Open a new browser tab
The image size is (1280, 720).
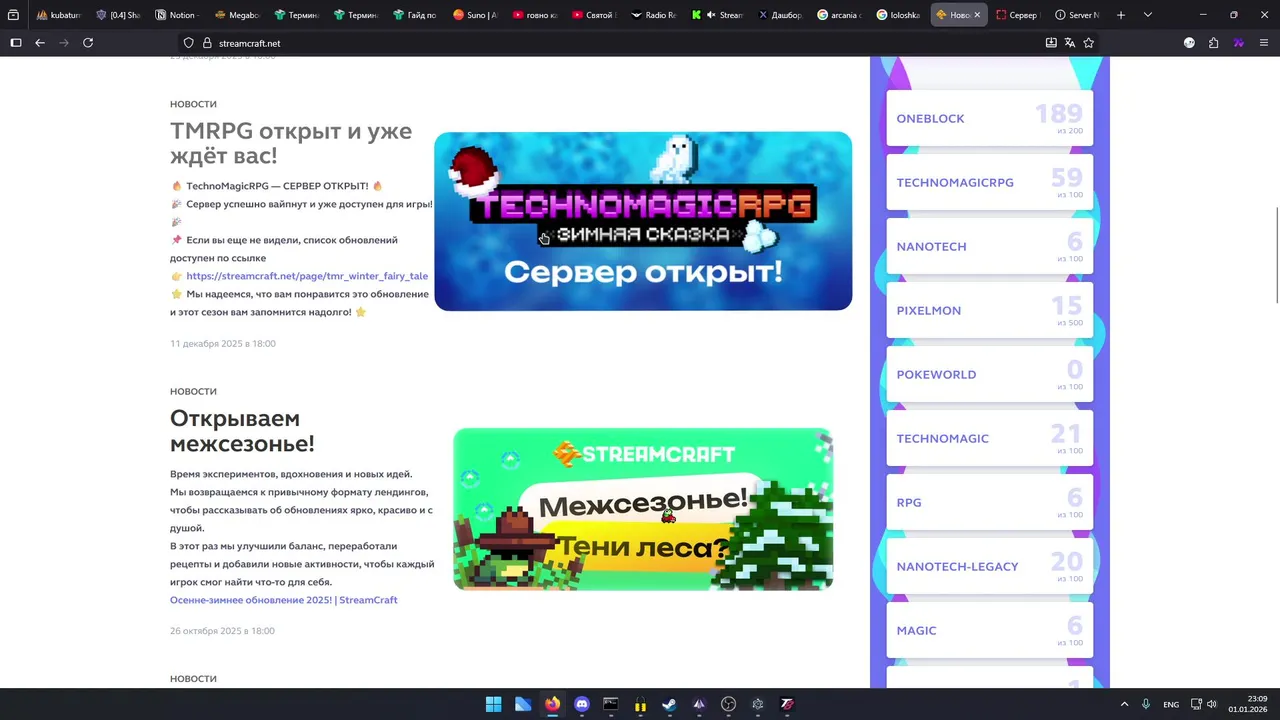coord(1121,15)
